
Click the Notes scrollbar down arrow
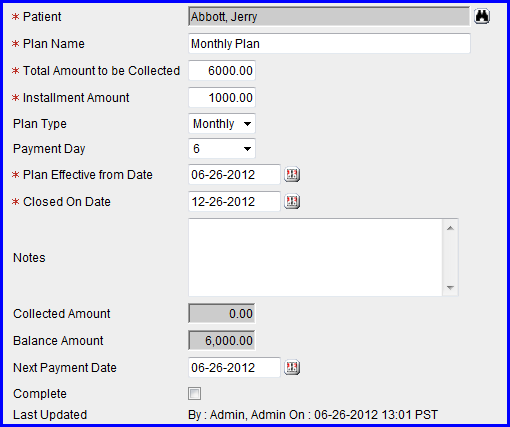[450, 287]
